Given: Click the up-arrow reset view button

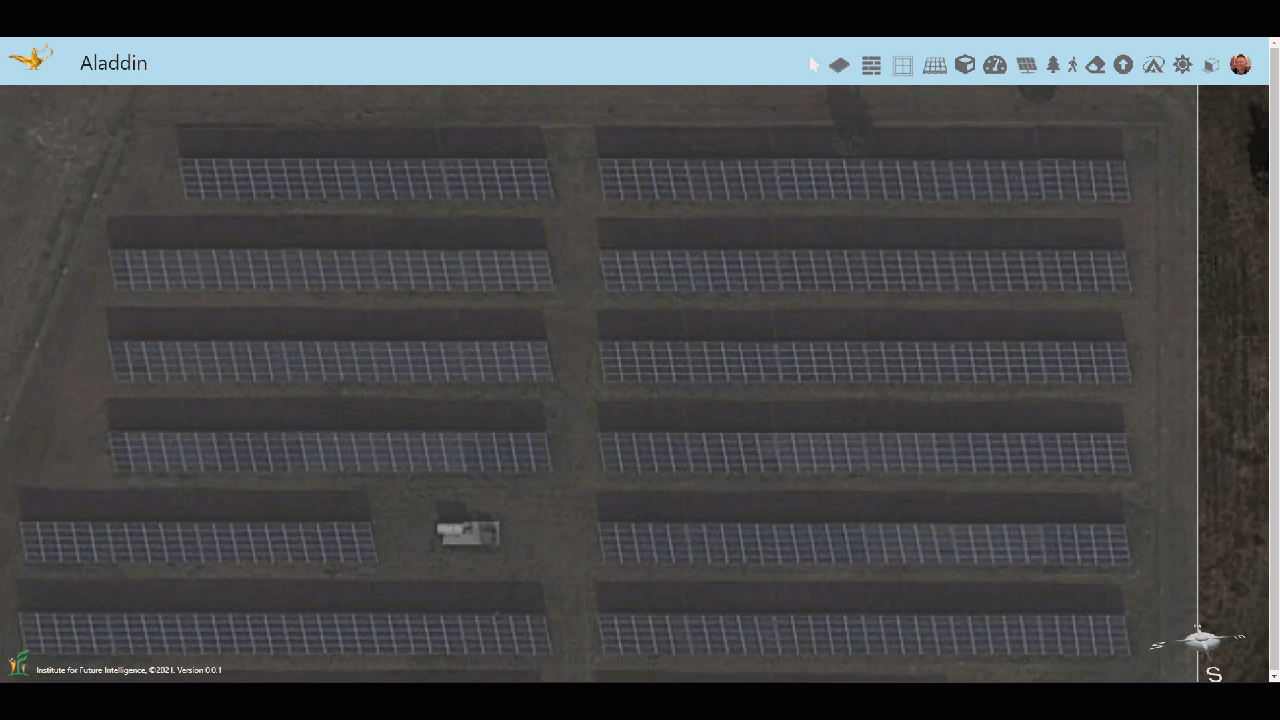Looking at the screenshot, I should [1123, 65].
